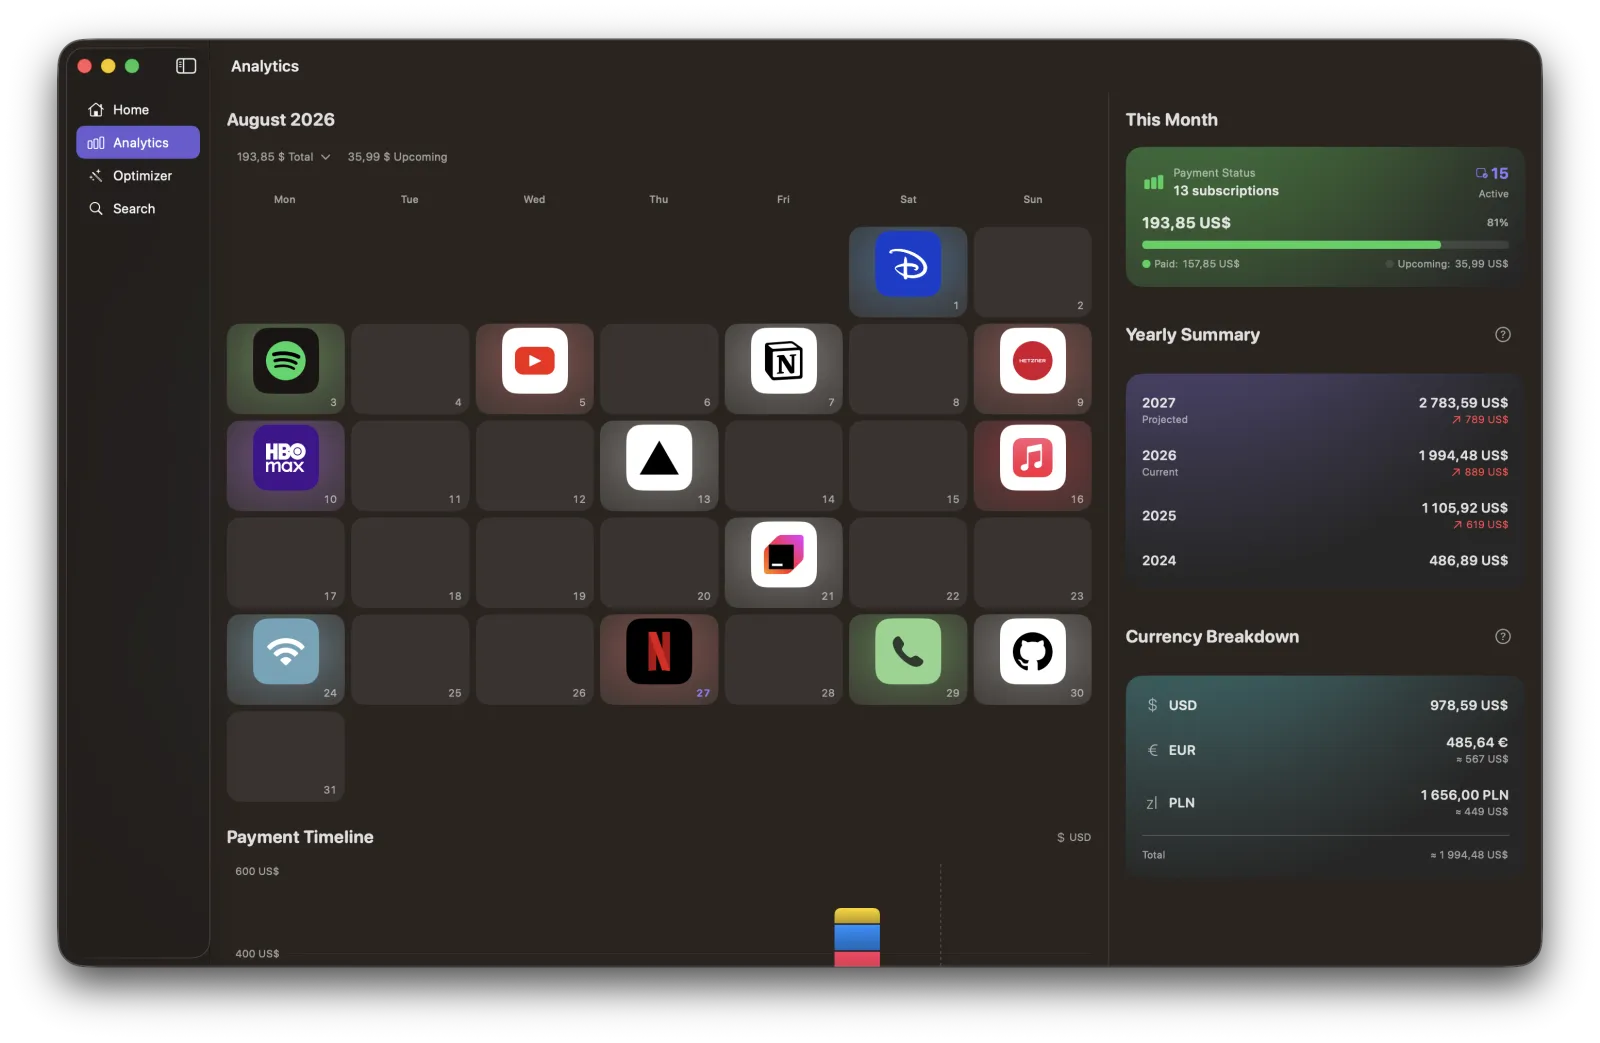Select the EUR currency row
This screenshot has height=1043, width=1600.
pyautogui.click(x=1325, y=750)
